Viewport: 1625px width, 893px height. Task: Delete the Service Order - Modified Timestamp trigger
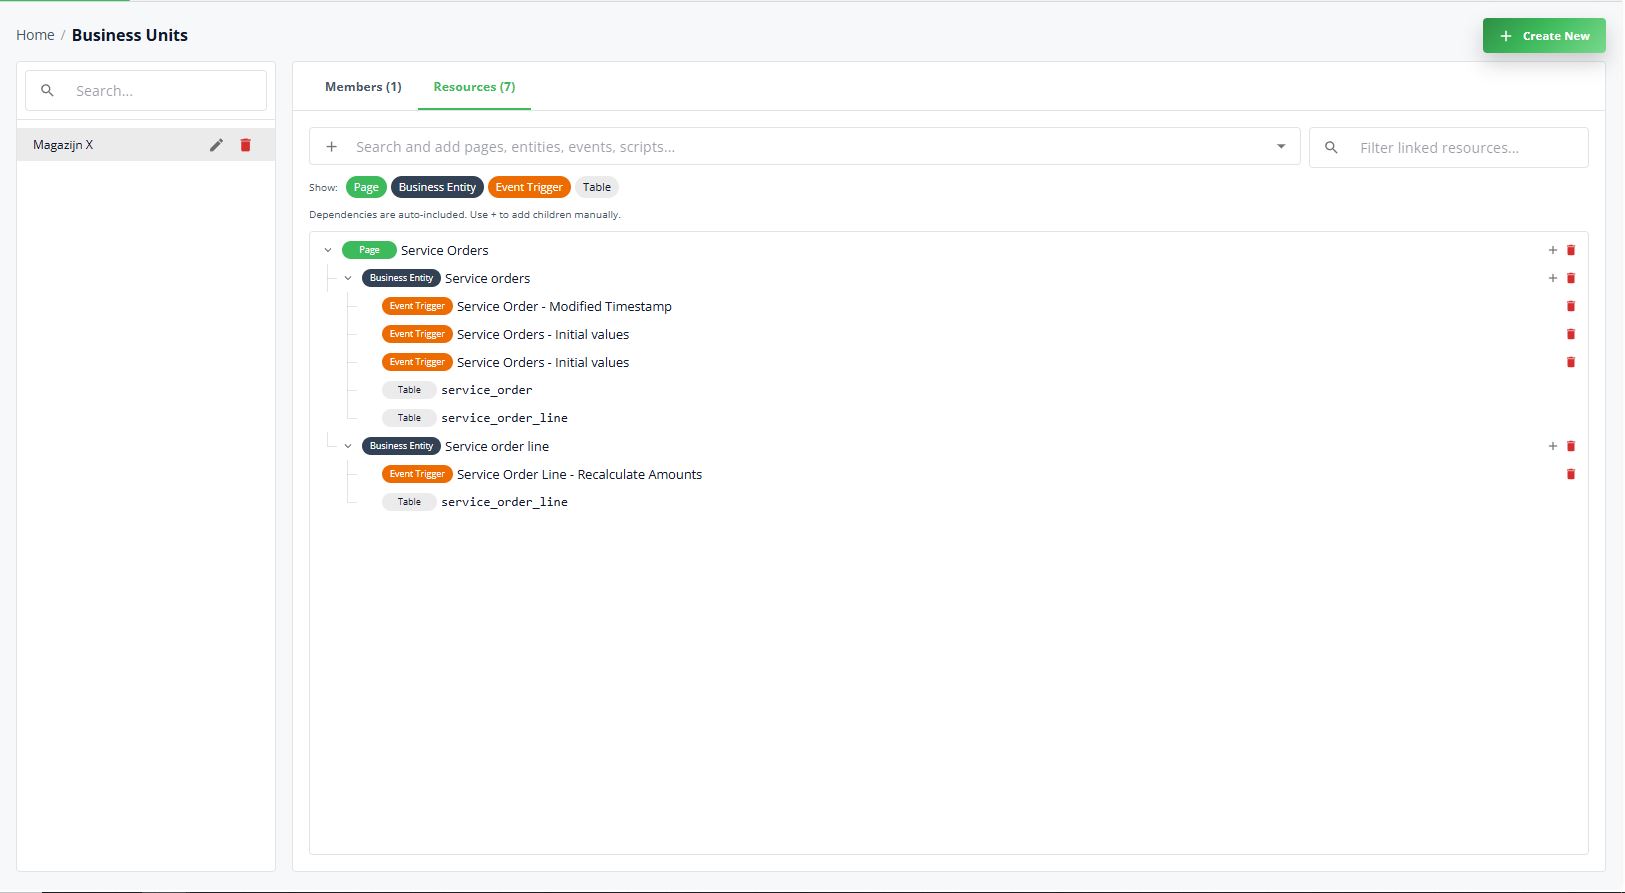pyautogui.click(x=1570, y=306)
